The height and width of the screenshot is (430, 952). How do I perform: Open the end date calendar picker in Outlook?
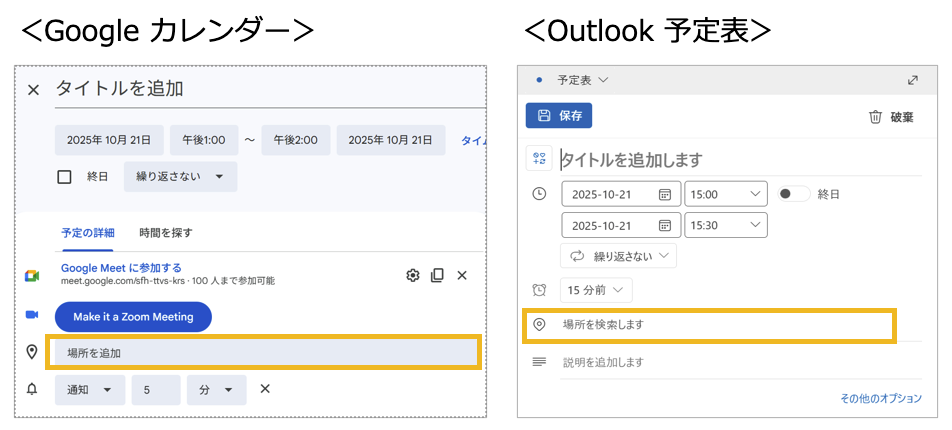pos(665,225)
